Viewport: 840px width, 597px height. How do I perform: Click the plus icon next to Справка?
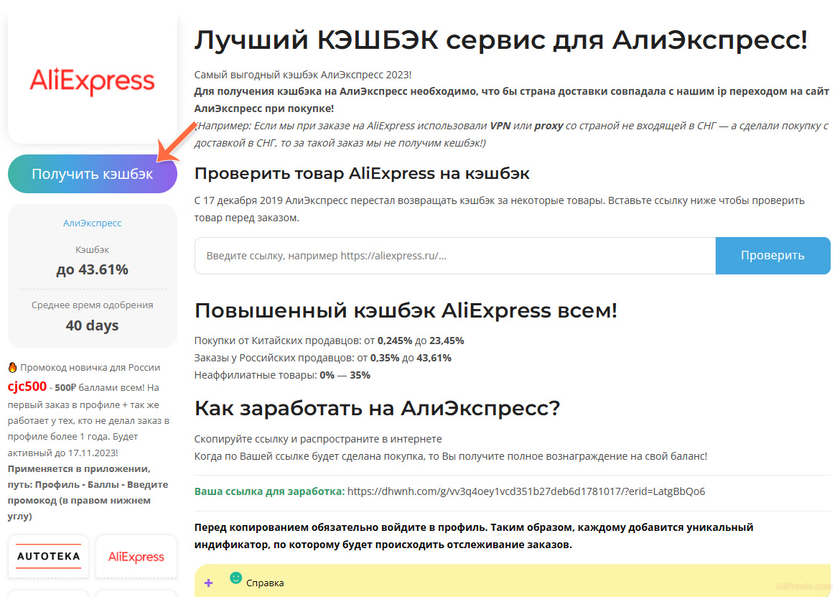tap(208, 581)
